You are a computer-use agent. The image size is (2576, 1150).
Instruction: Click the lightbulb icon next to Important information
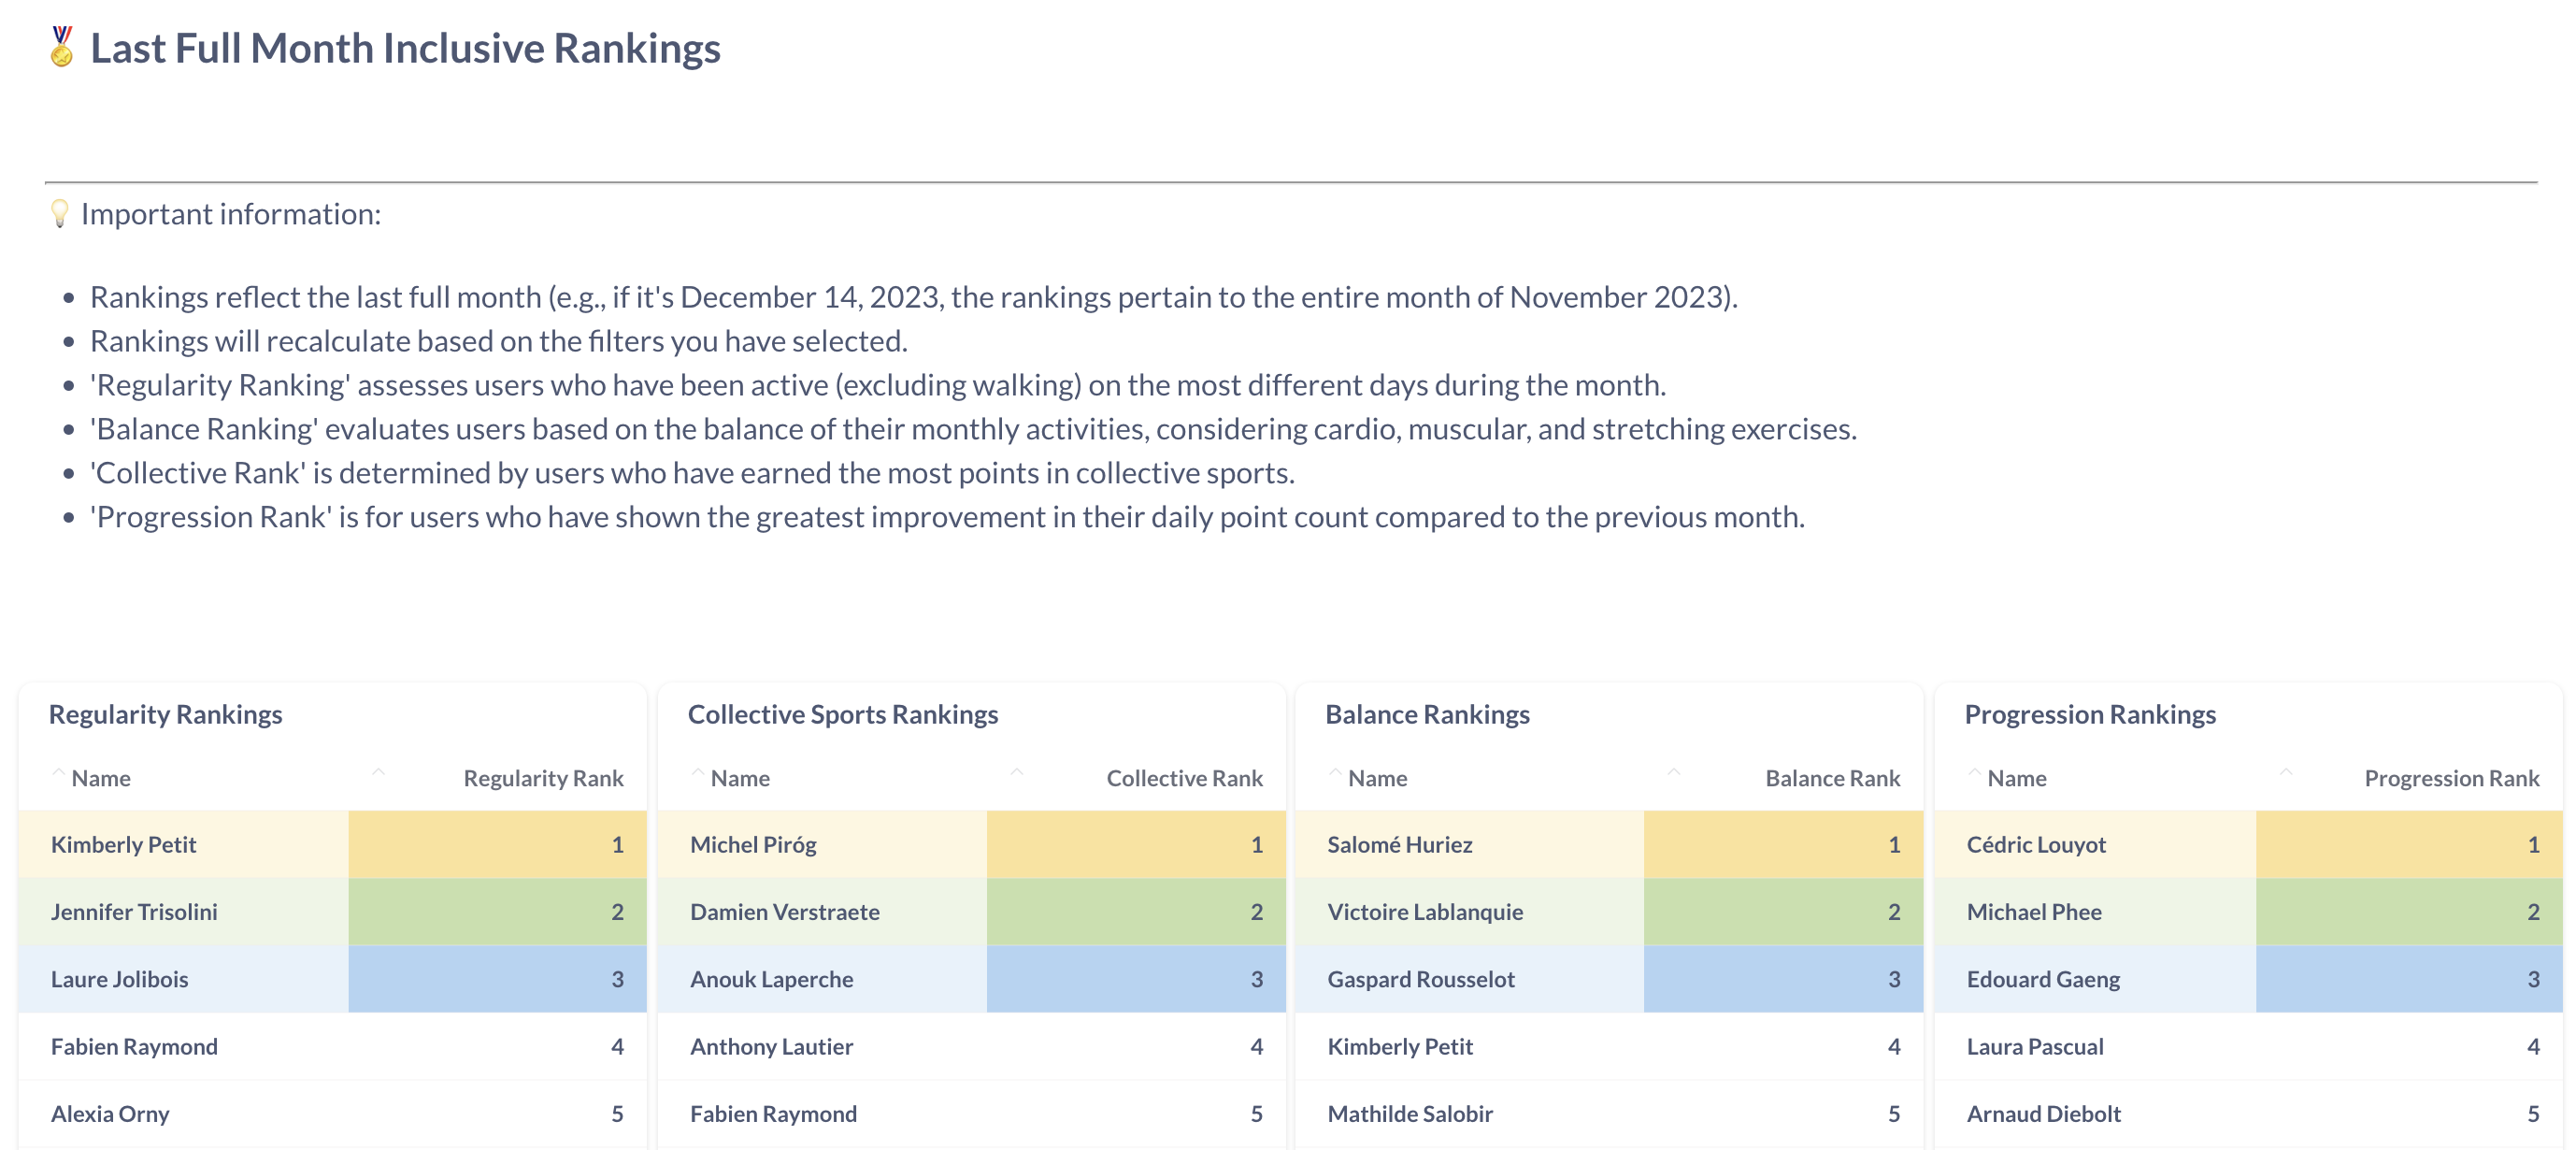pos(59,214)
